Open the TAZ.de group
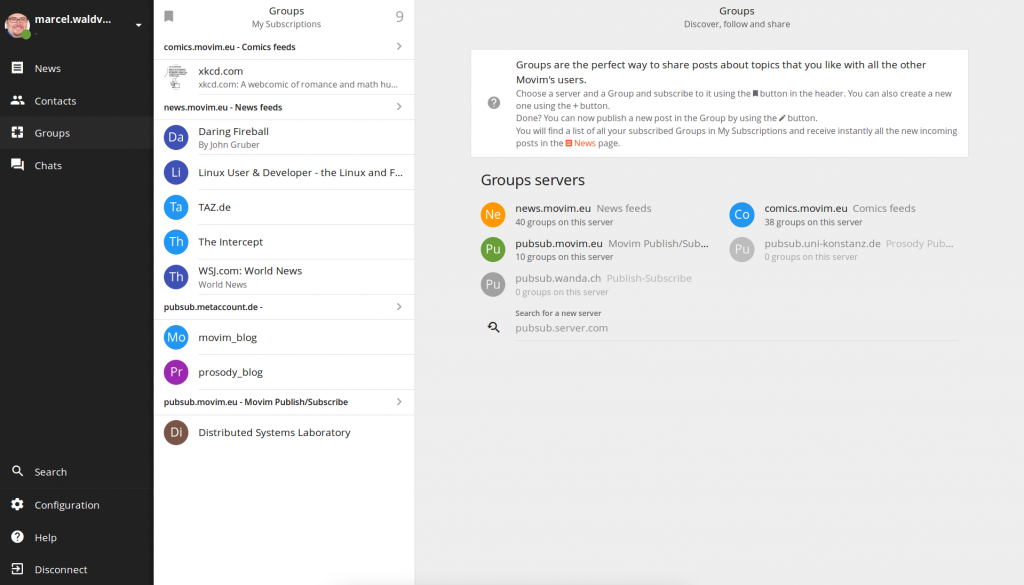This screenshot has height=585, width=1024. pos(284,207)
